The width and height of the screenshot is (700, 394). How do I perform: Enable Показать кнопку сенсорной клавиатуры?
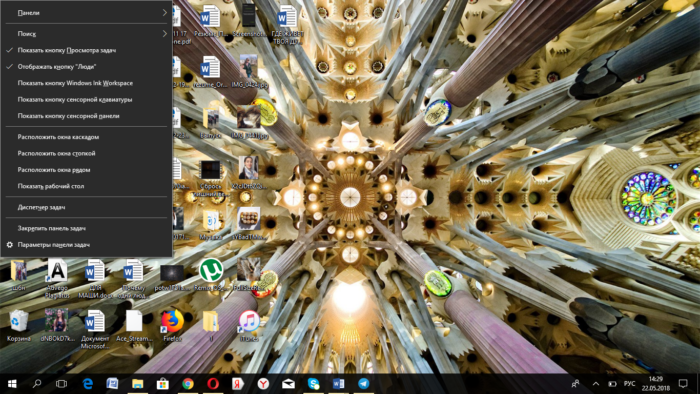[87, 100]
